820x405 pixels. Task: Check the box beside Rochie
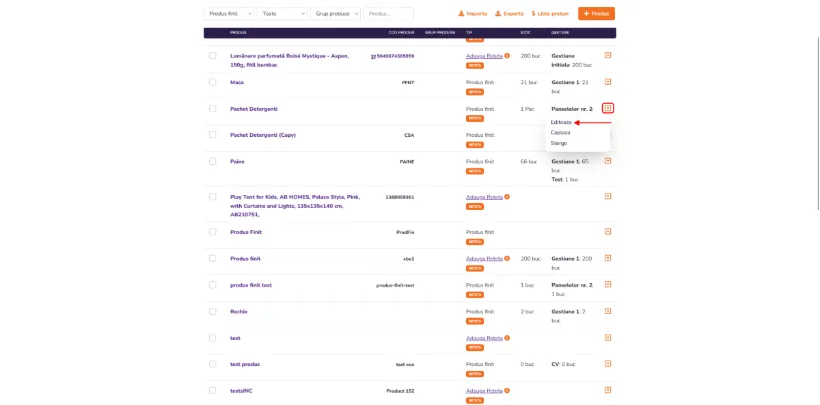[212, 311]
